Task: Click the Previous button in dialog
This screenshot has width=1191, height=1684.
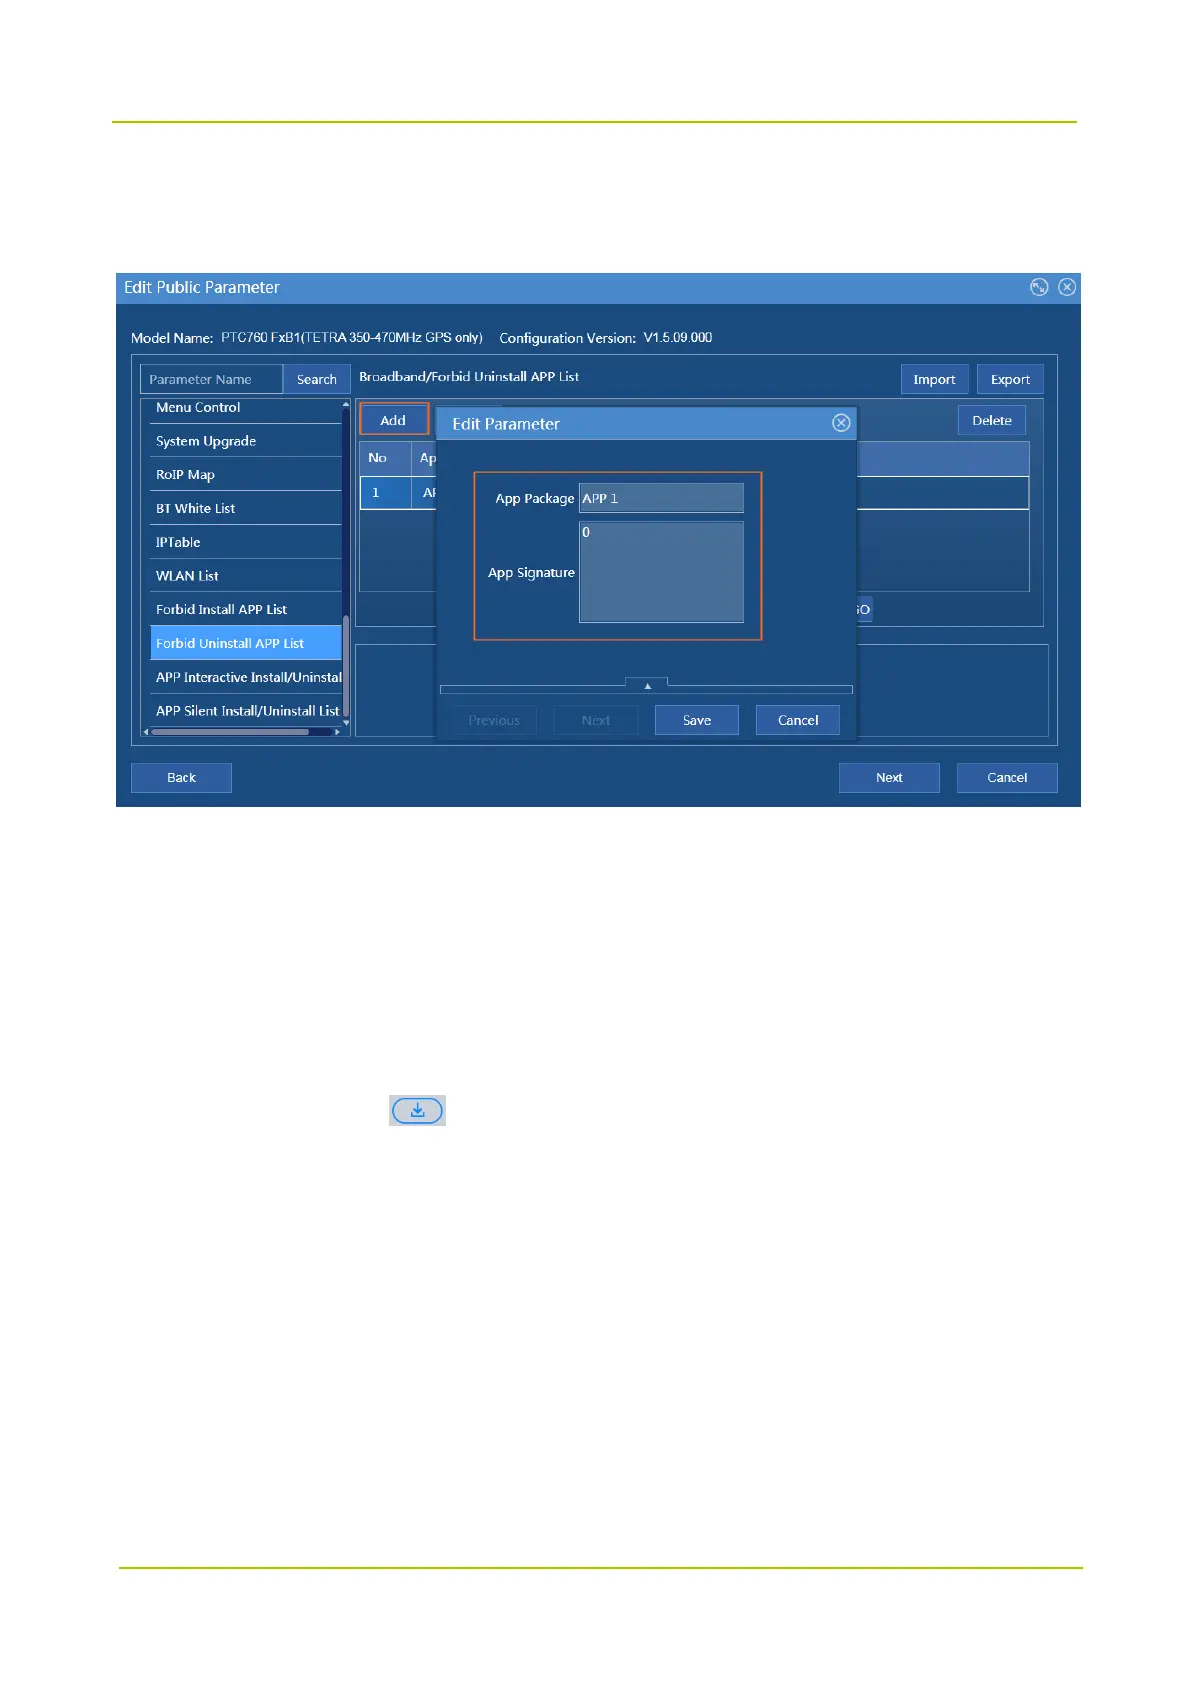Action: 494,720
